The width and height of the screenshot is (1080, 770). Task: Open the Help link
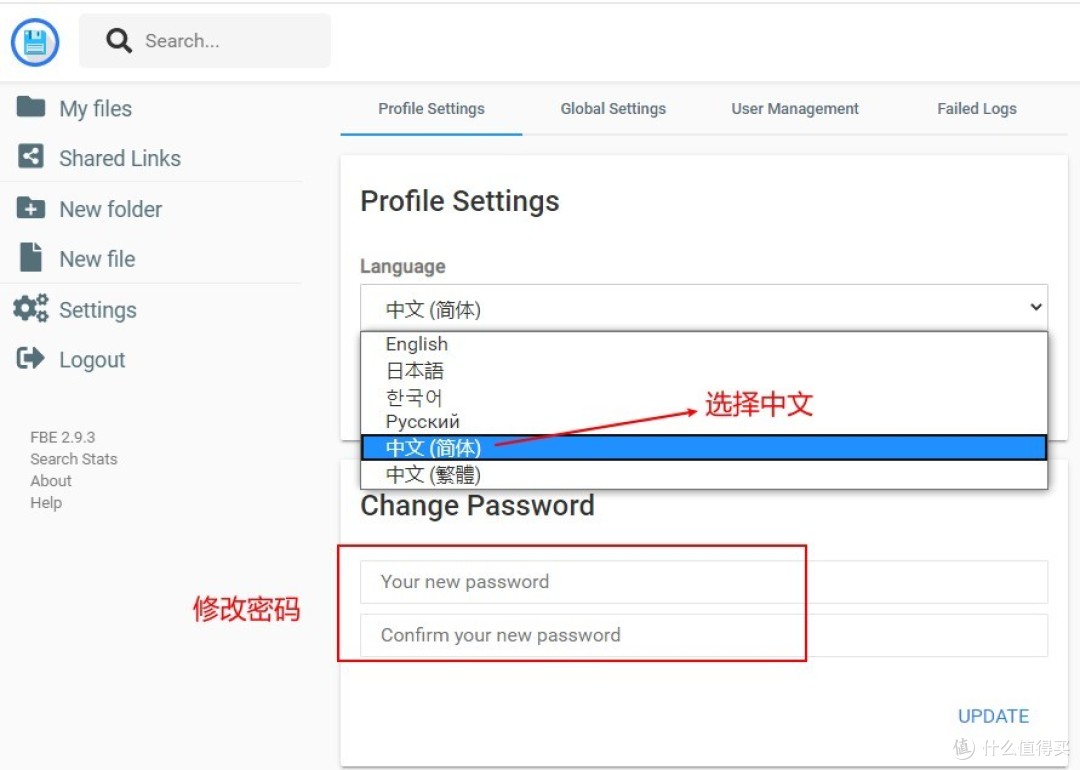click(46, 503)
